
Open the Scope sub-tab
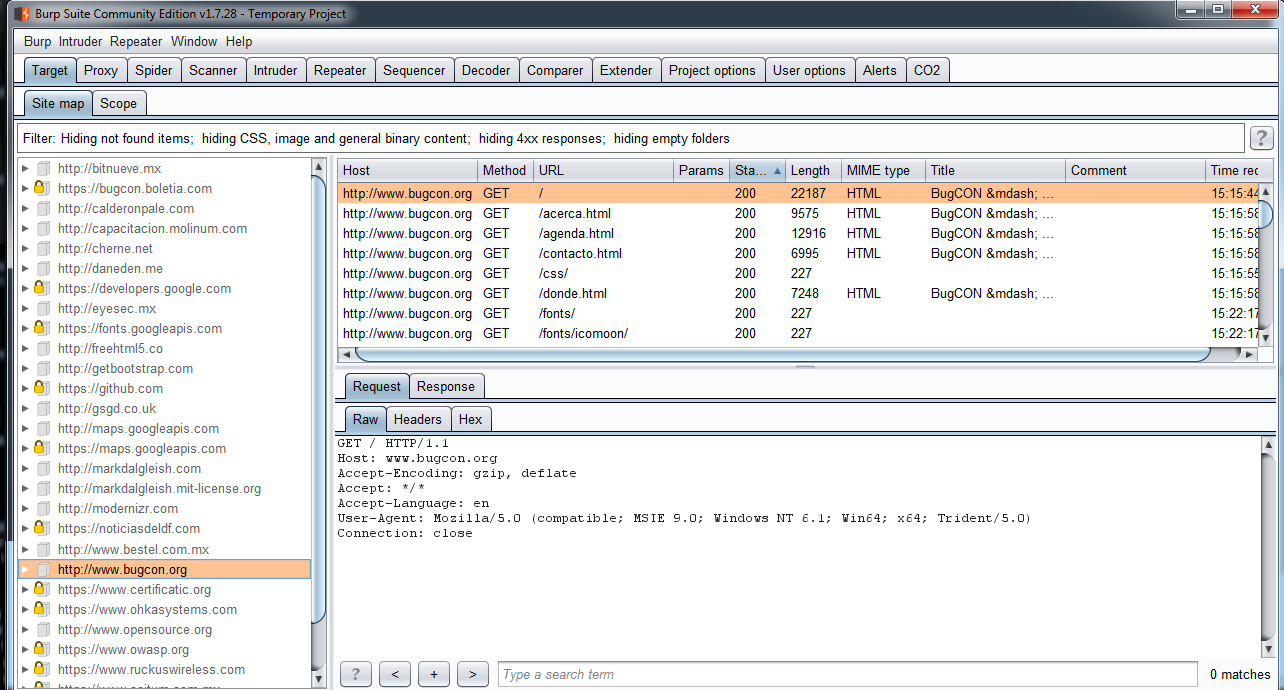point(118,103)
